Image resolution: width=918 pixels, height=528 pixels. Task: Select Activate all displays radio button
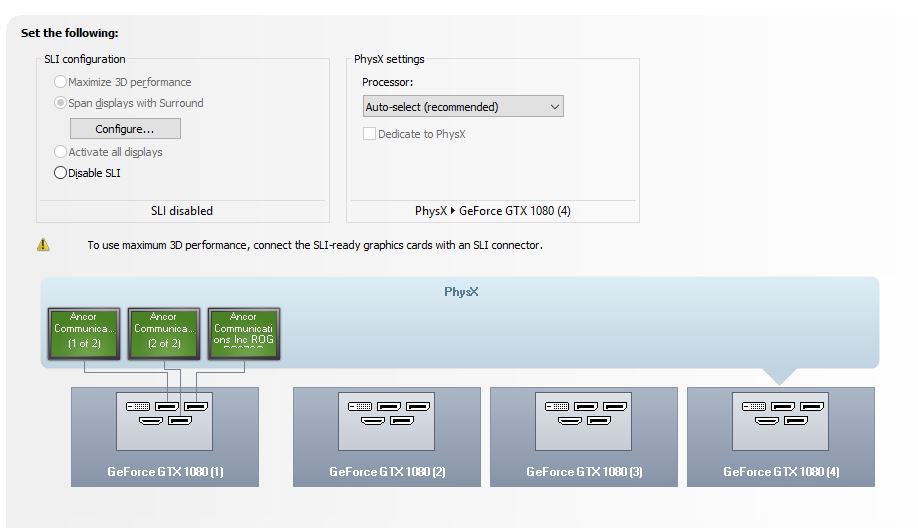coord(60,152)
